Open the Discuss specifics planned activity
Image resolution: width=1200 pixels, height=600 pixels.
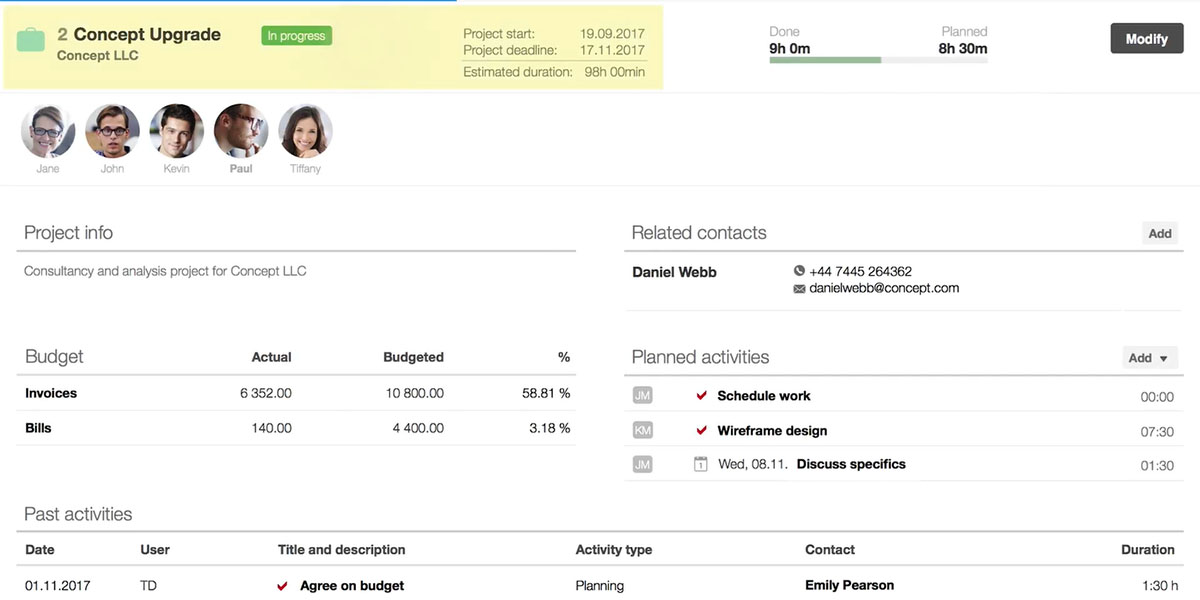851,464
